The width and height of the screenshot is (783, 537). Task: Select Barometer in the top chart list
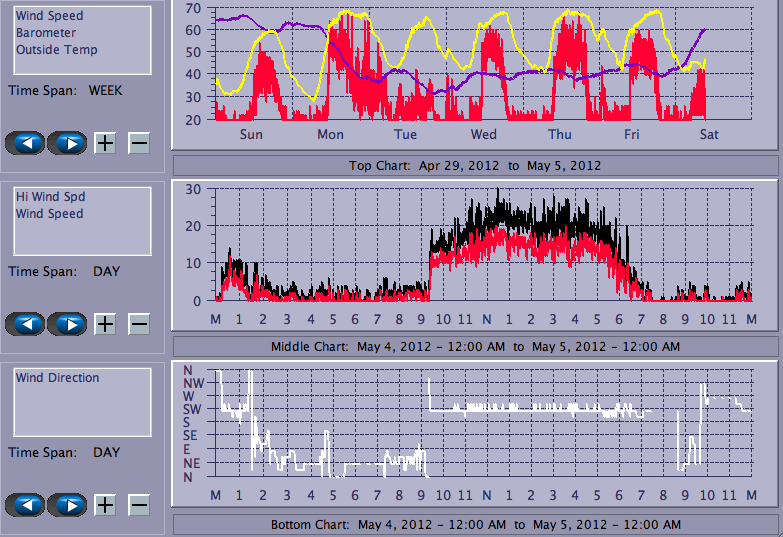pyautogui.click(x=45, y=33)
